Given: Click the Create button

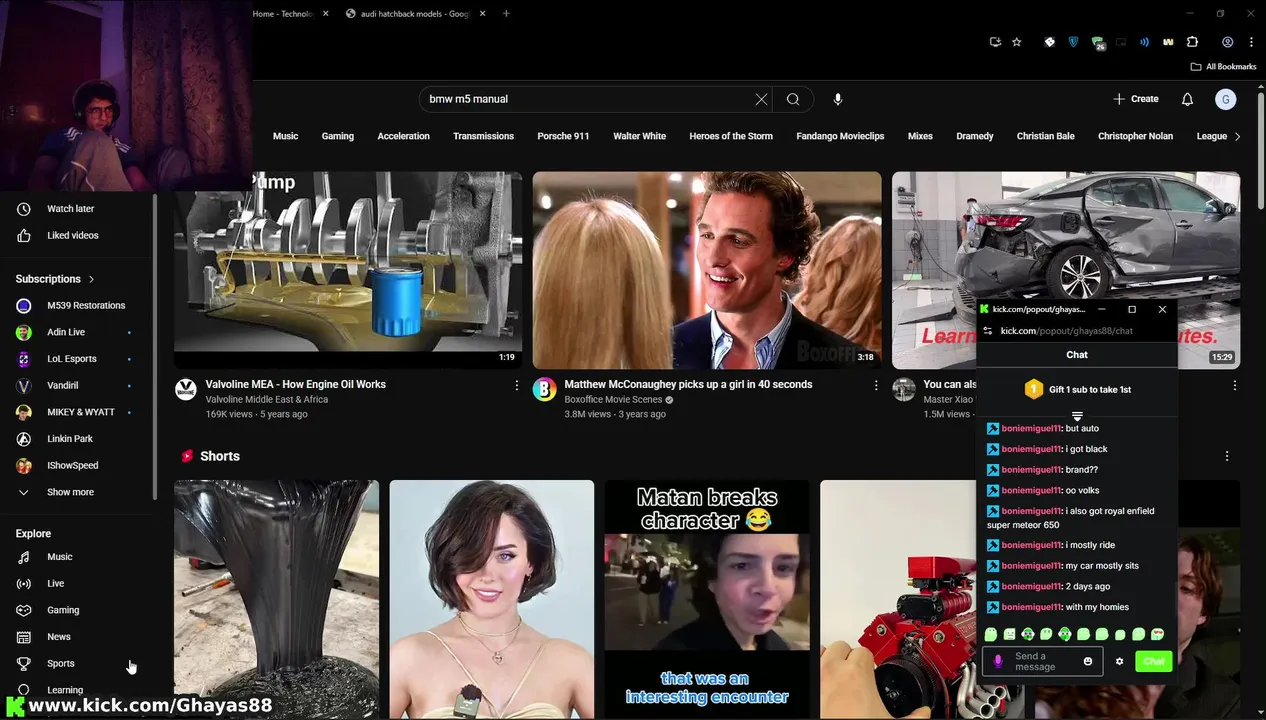Looking at the screenshot, I should 1136,99.
